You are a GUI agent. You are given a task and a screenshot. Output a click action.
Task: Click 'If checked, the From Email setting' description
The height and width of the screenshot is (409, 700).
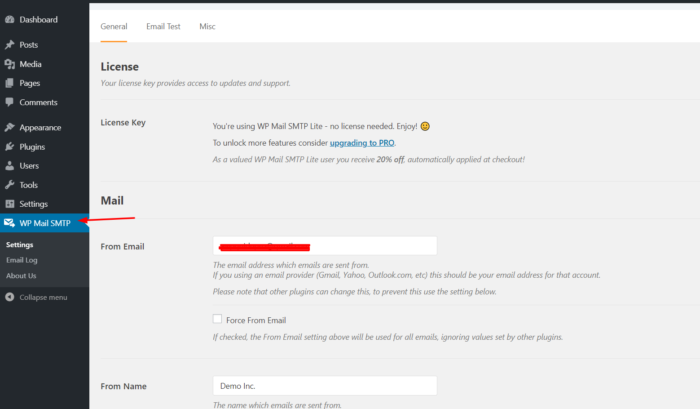(388, 337)
